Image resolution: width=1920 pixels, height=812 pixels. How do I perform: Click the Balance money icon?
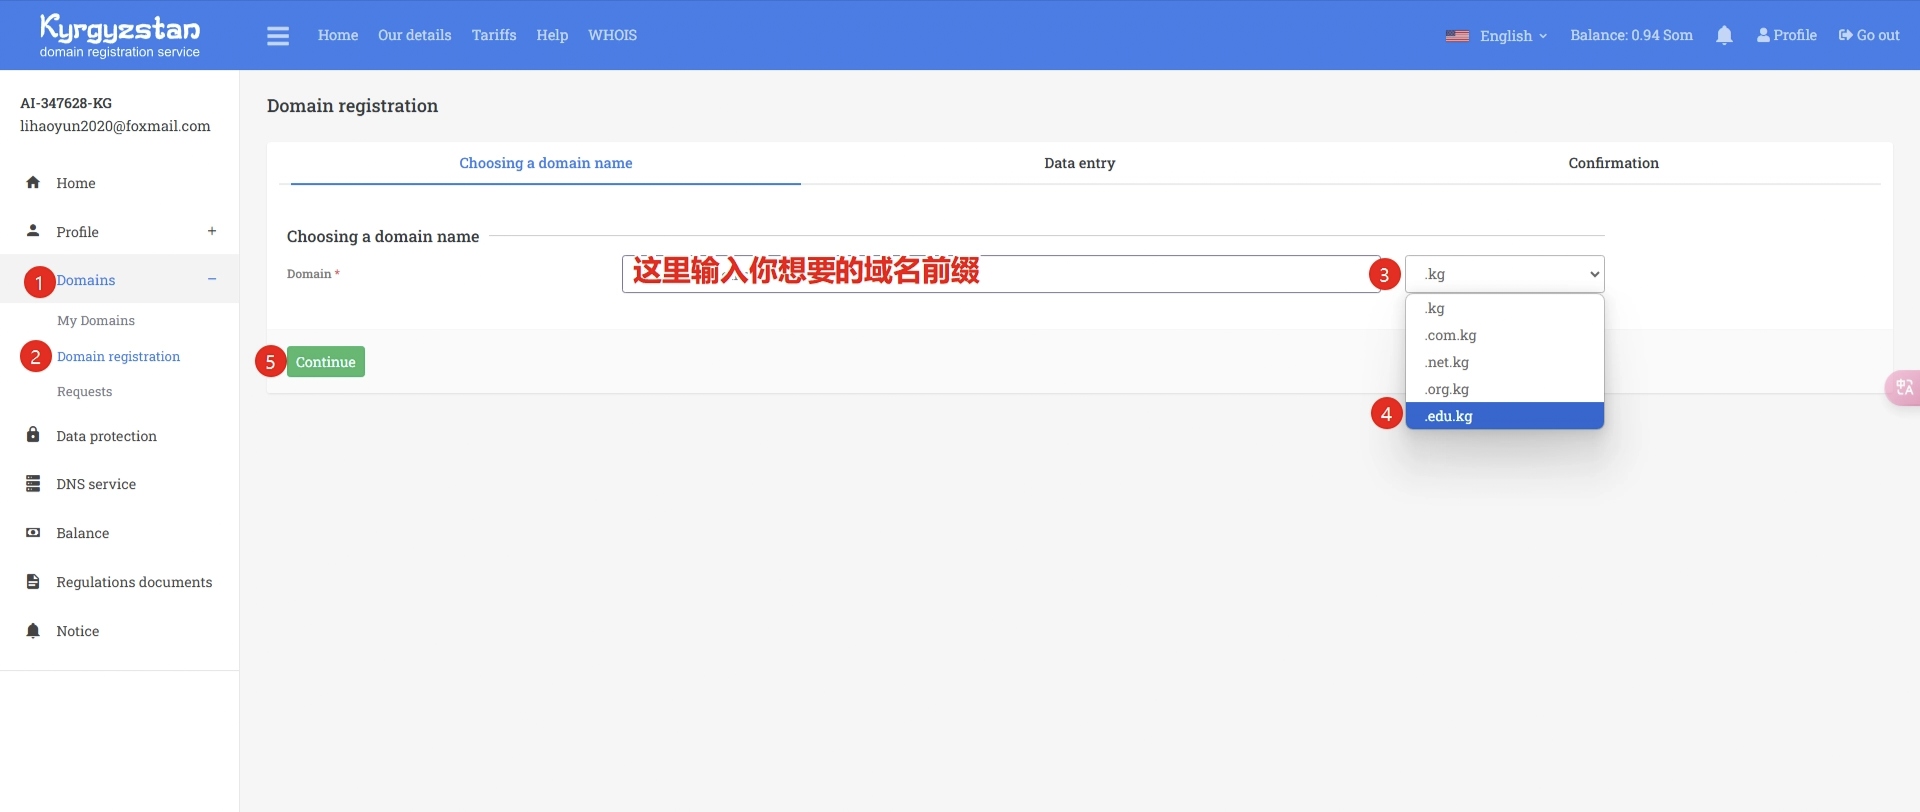[33, 532]
